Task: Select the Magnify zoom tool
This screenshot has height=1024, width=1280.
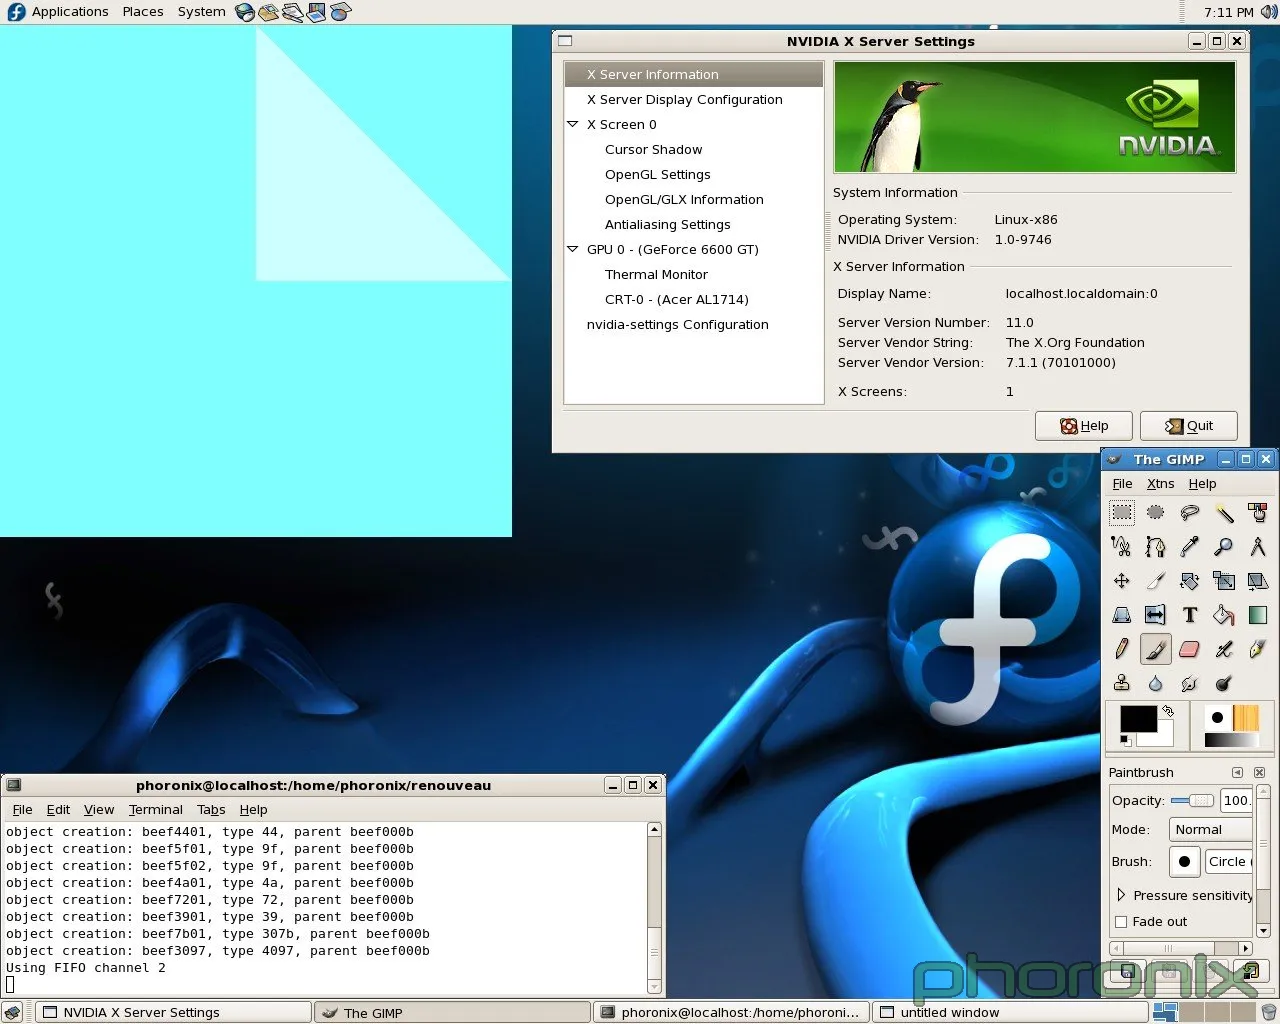Action: tap(1224, 547)
